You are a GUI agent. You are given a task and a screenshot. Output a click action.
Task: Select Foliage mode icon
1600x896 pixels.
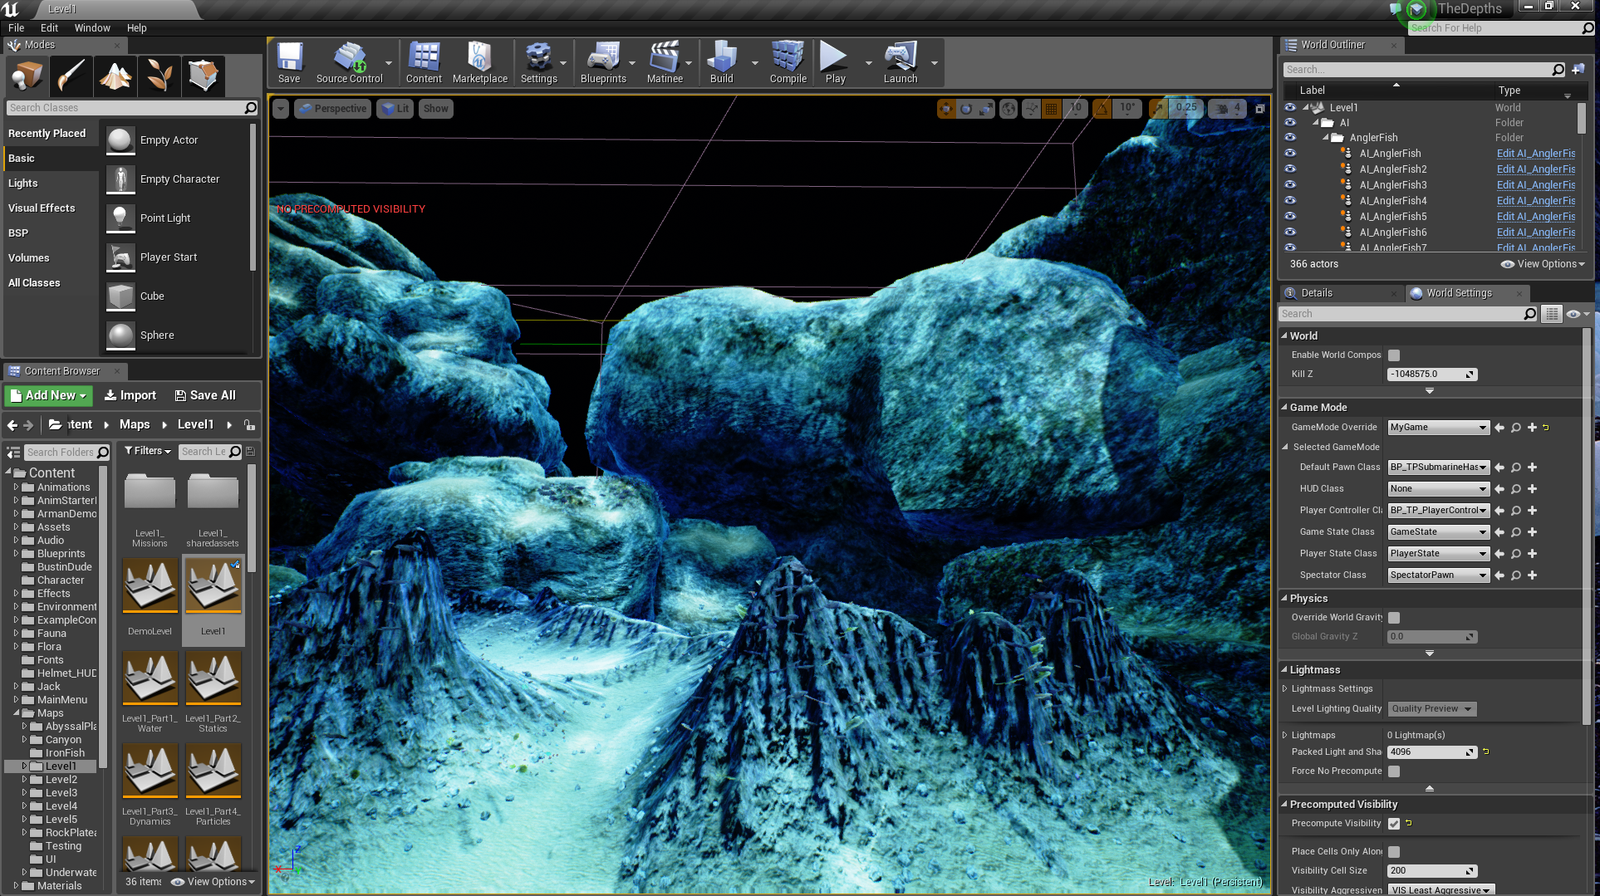(159, 75)
